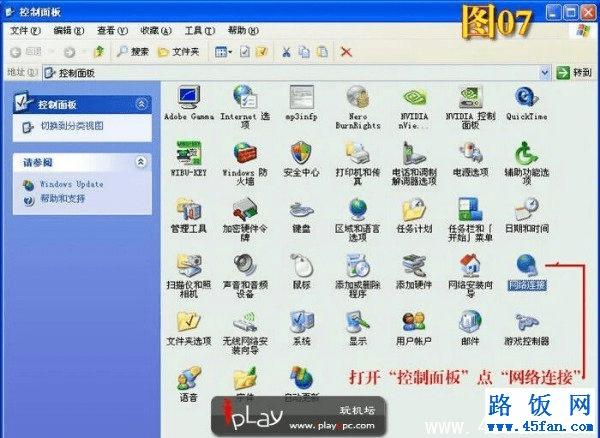
Task: Open 收藏 menu
Action: pos(156,31)
